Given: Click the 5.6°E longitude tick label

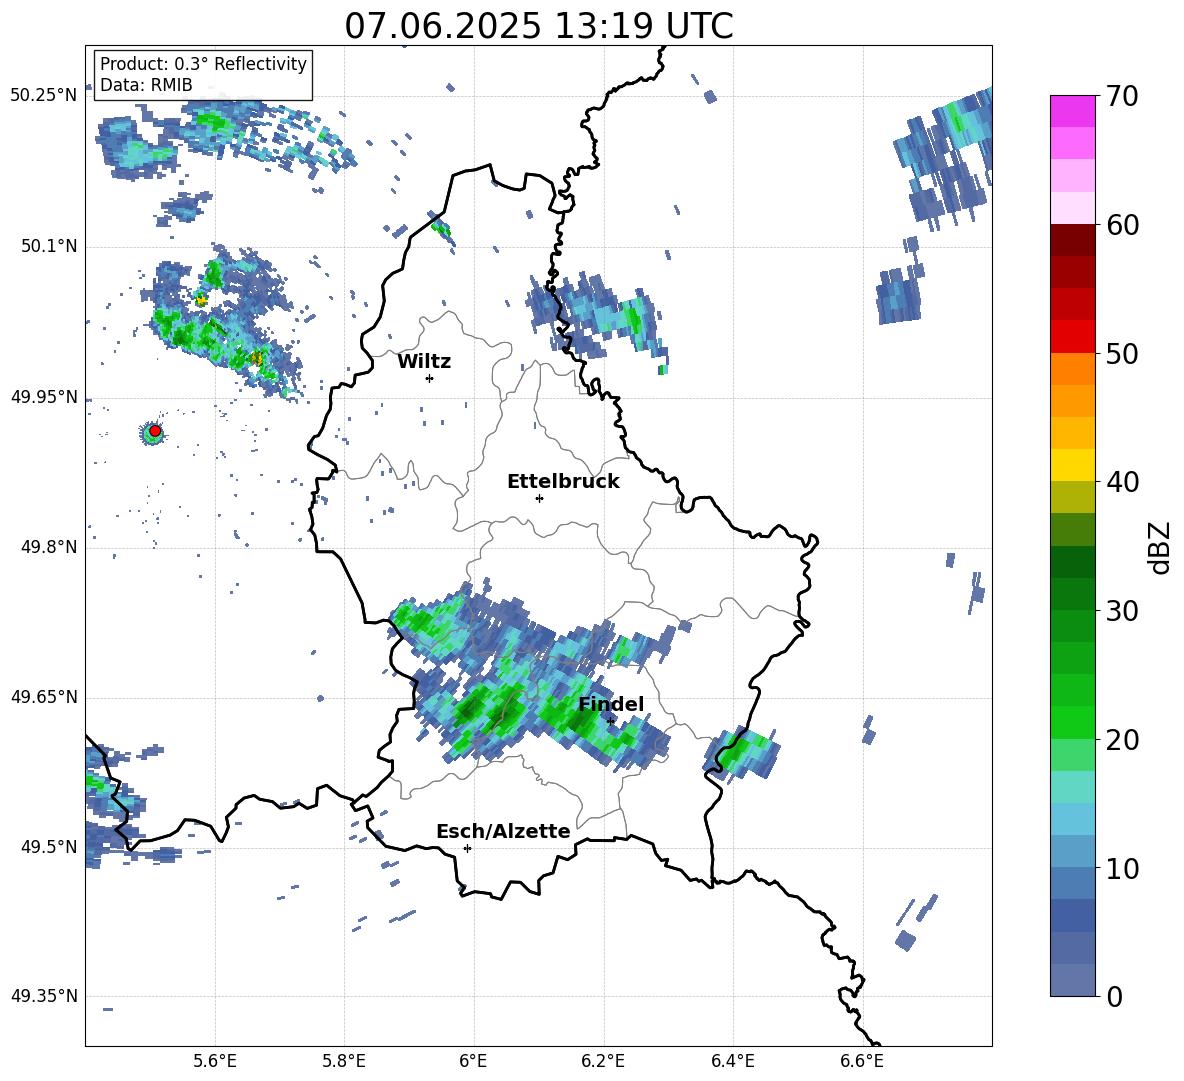Looking at the screenshot, I should coord(215,1061).
